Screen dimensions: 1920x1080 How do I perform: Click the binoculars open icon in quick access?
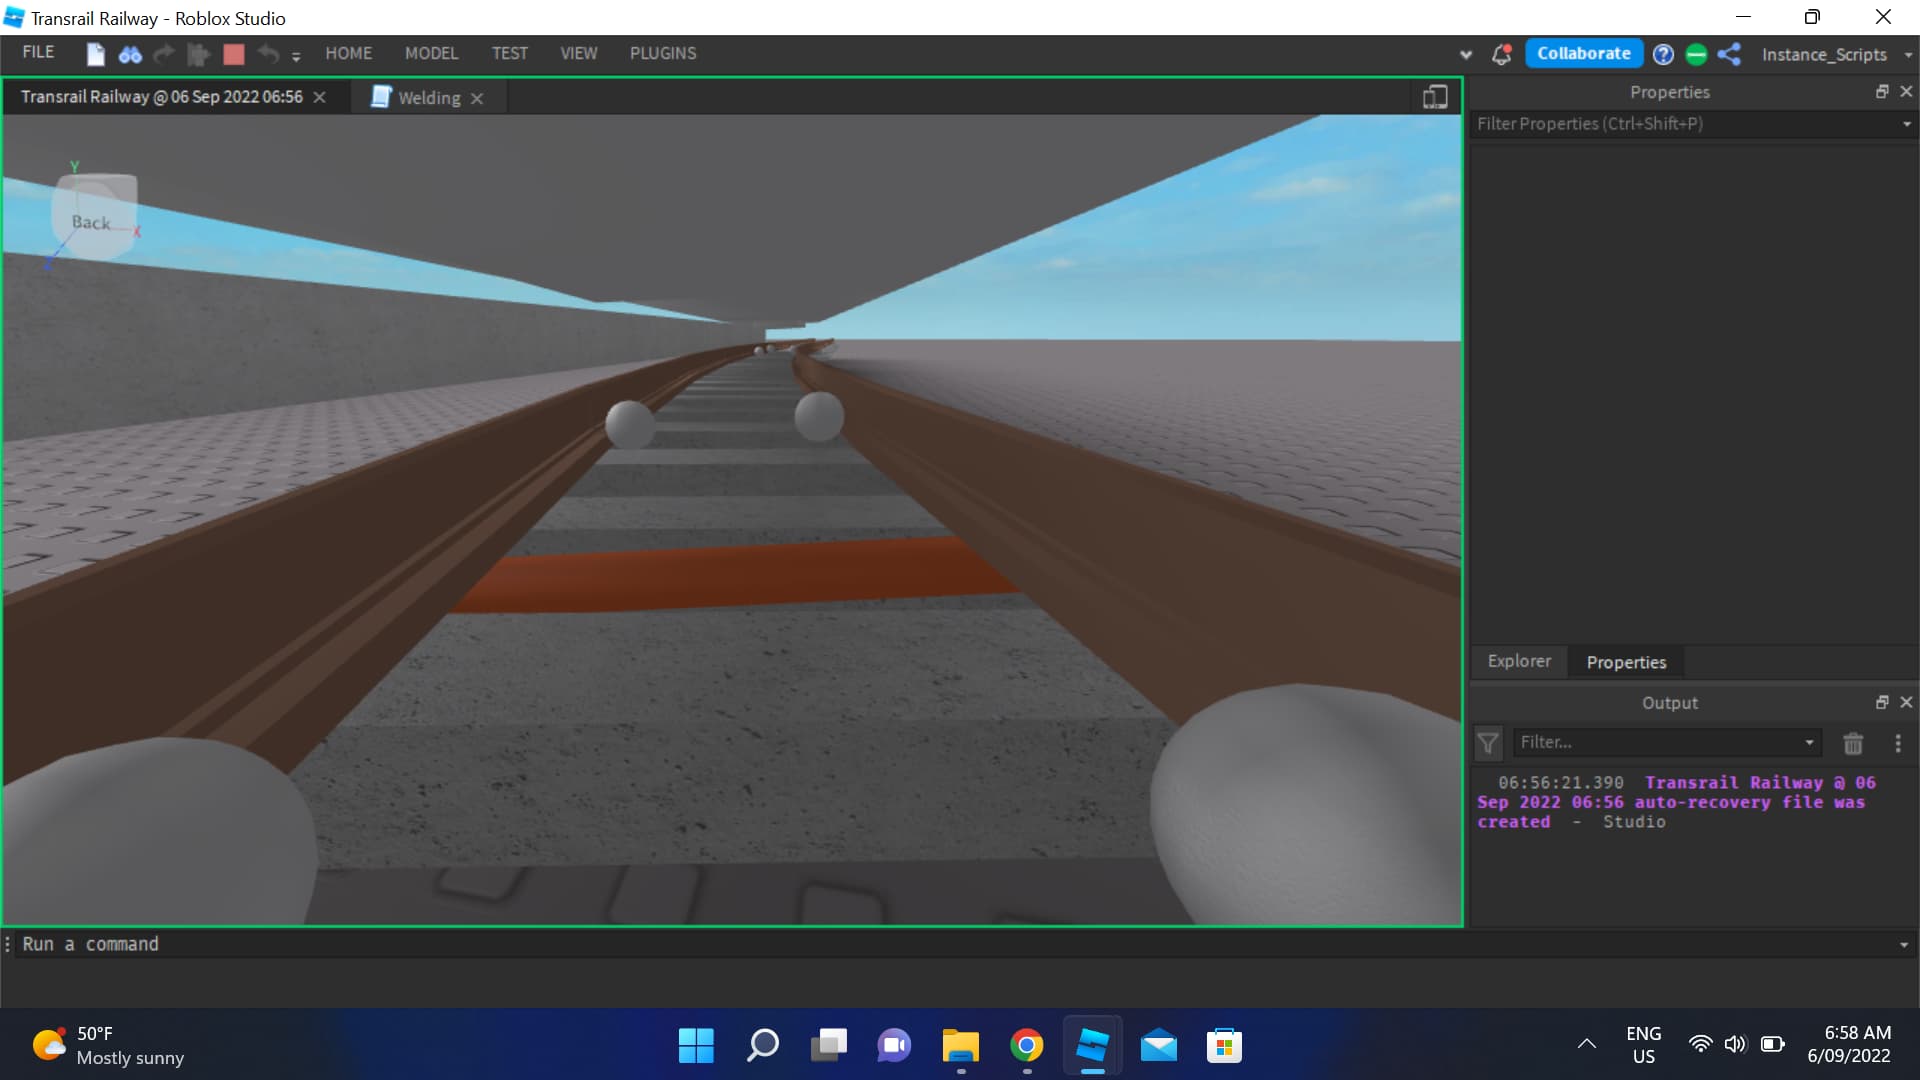click(130, 55)
